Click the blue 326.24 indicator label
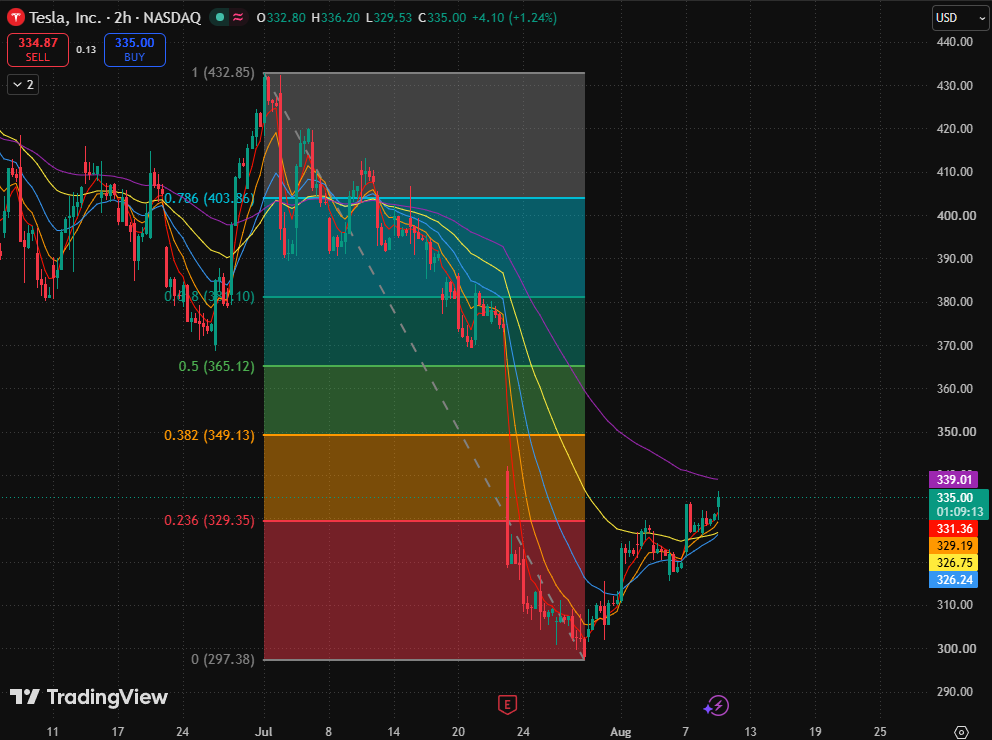This screenshot has height=740, width=992. (953, 579)
